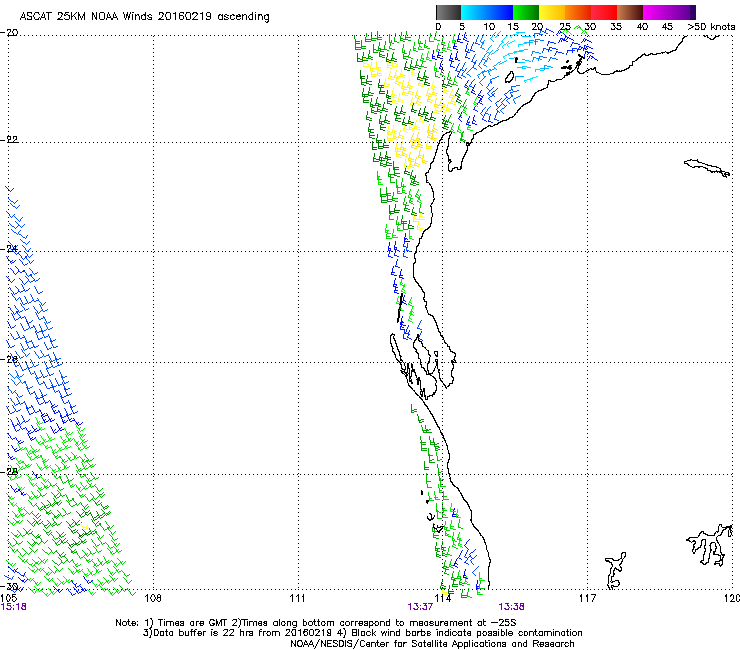Click the longitude label '114'
This screenshot has height=650, width=740.
[442, 598]
